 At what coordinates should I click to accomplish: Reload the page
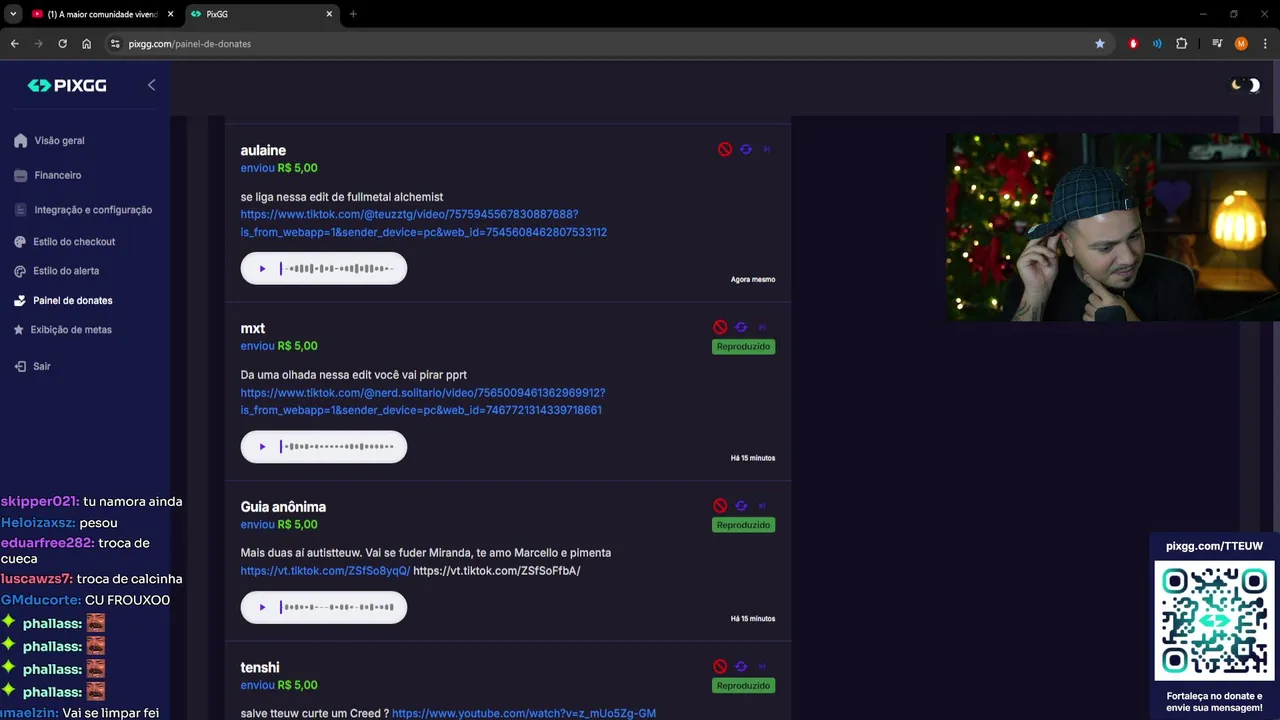(x=62, y=44)
